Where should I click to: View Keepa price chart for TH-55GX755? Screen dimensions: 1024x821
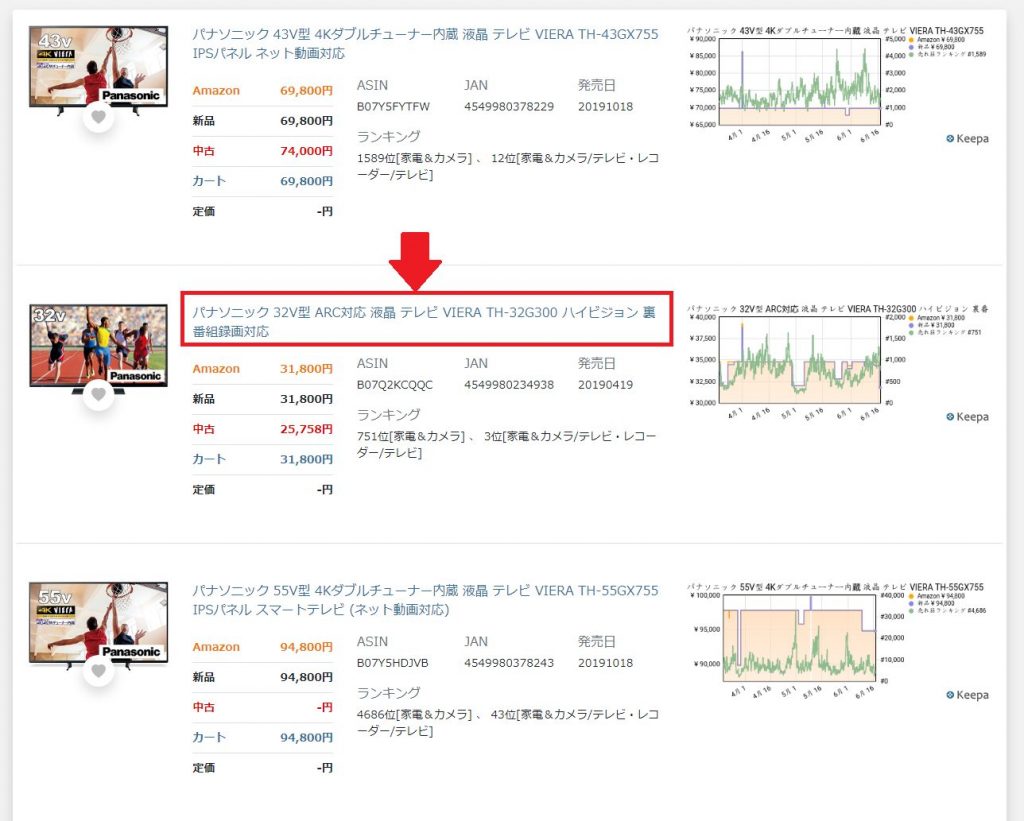click(837, 640)
